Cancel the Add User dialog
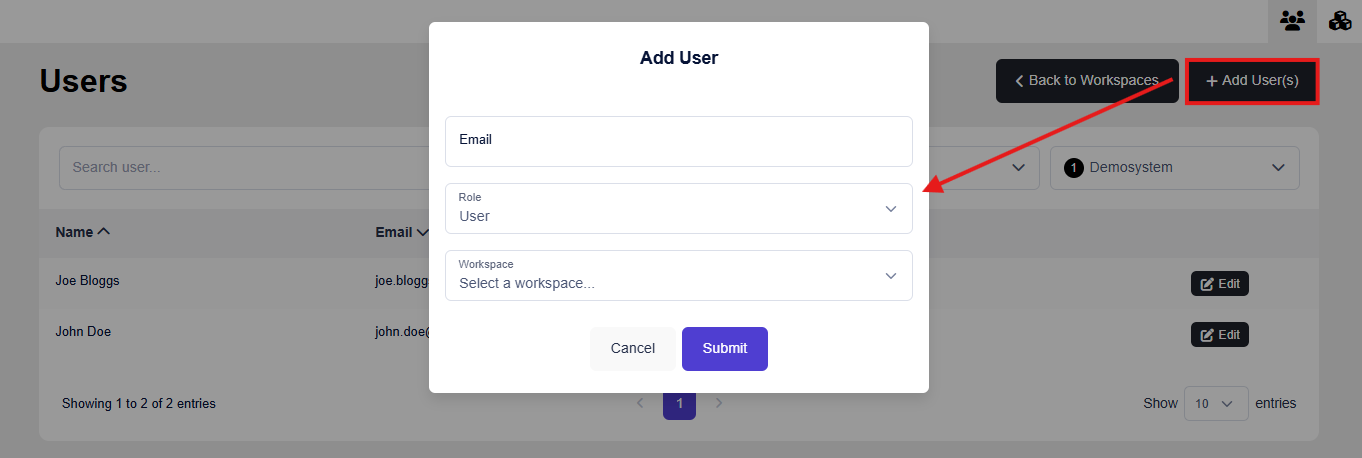 (x=632, y=349)
